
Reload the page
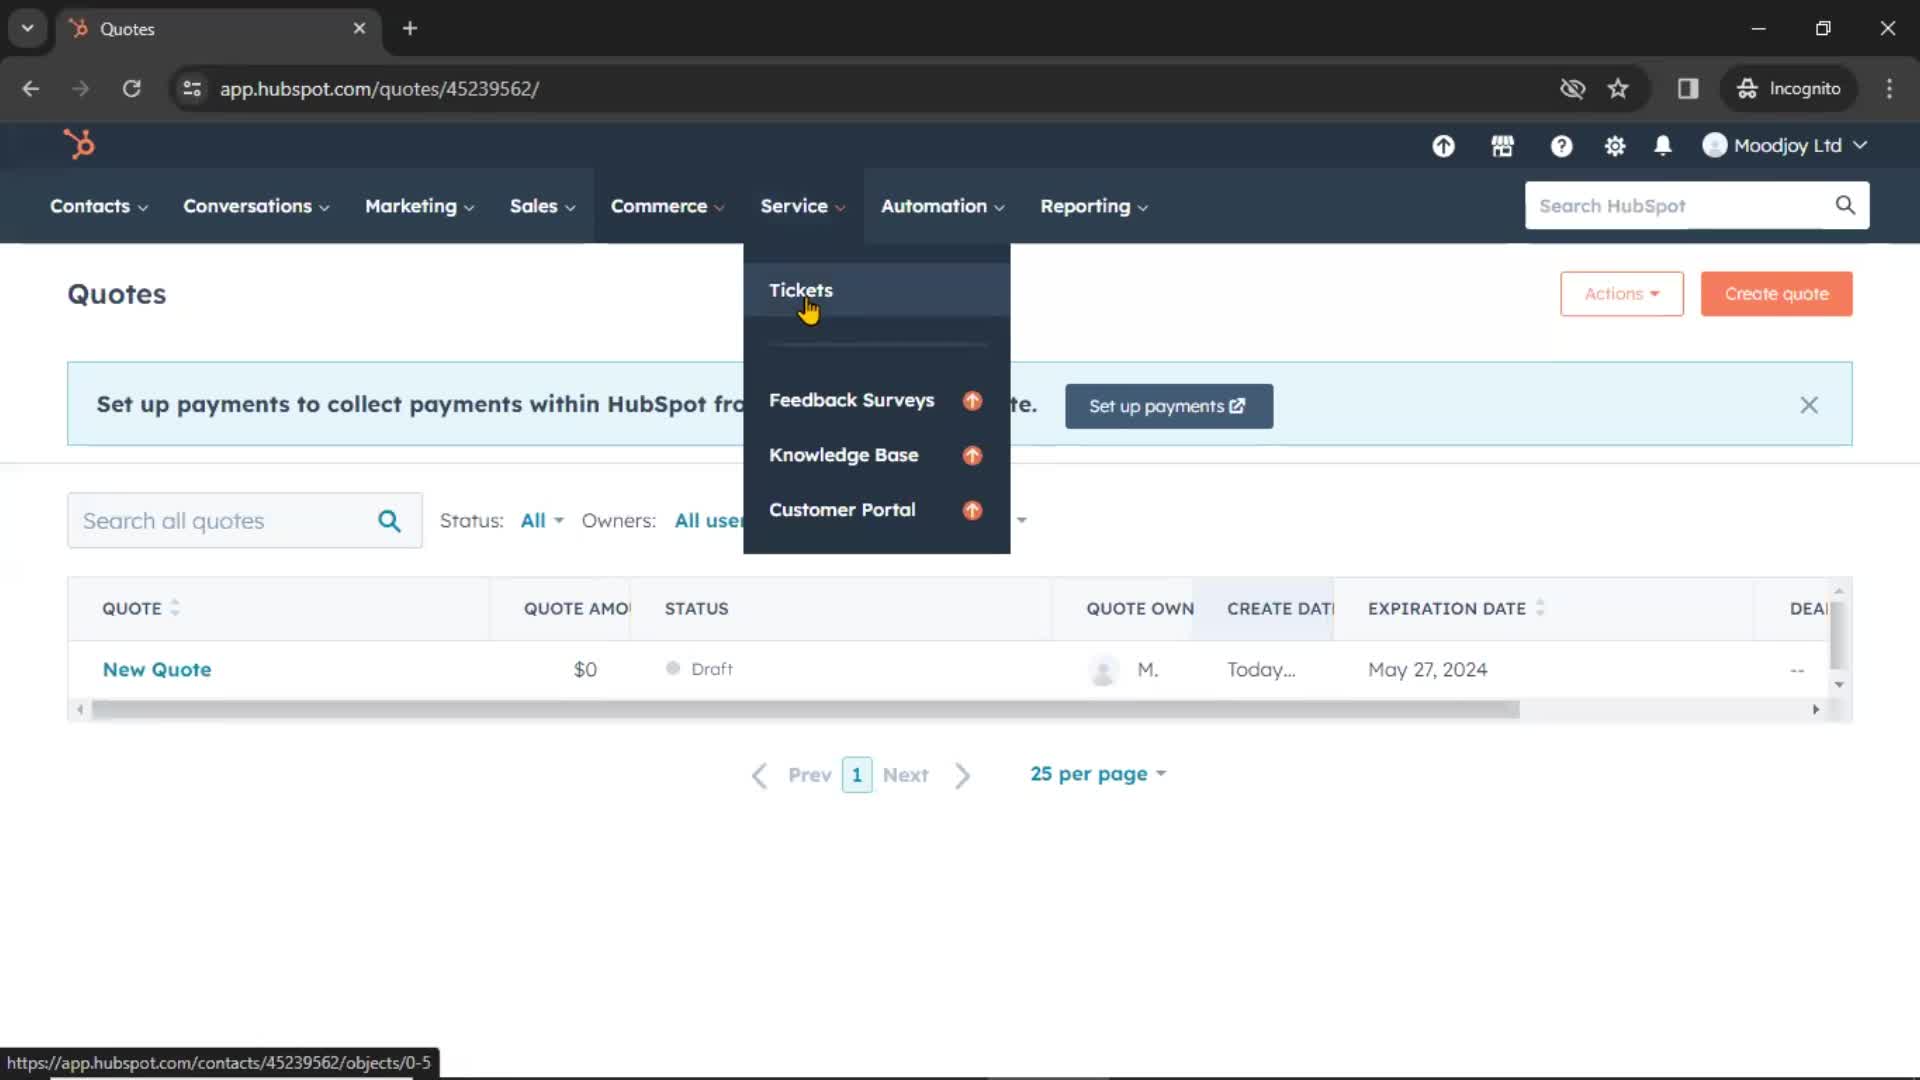click(131, 89)
